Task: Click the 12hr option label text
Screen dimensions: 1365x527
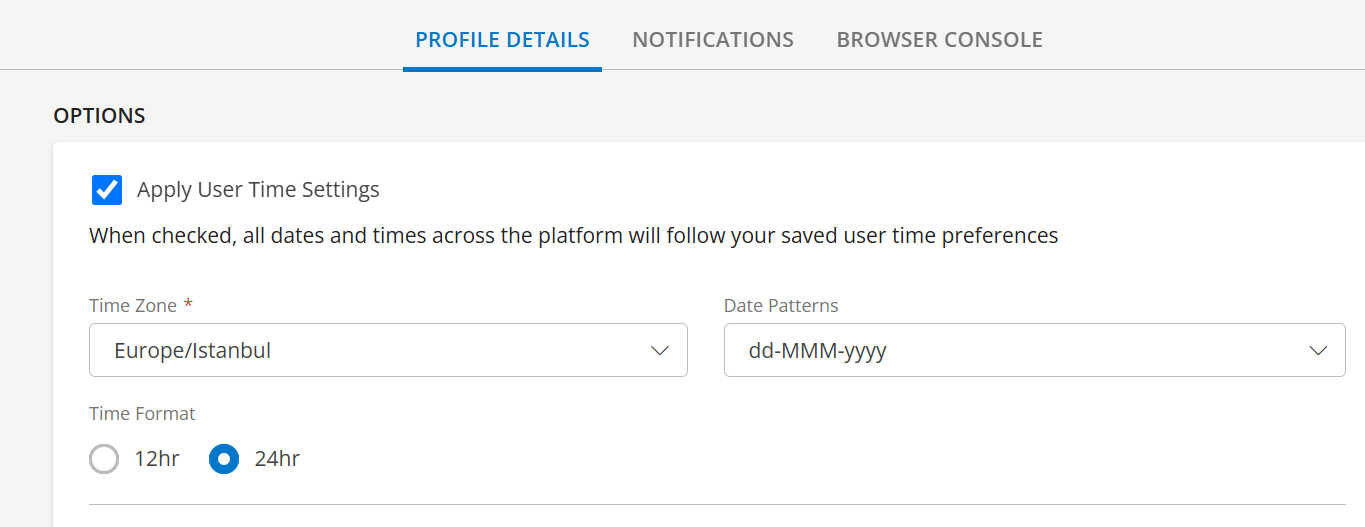Action: [x=157, y=459]
